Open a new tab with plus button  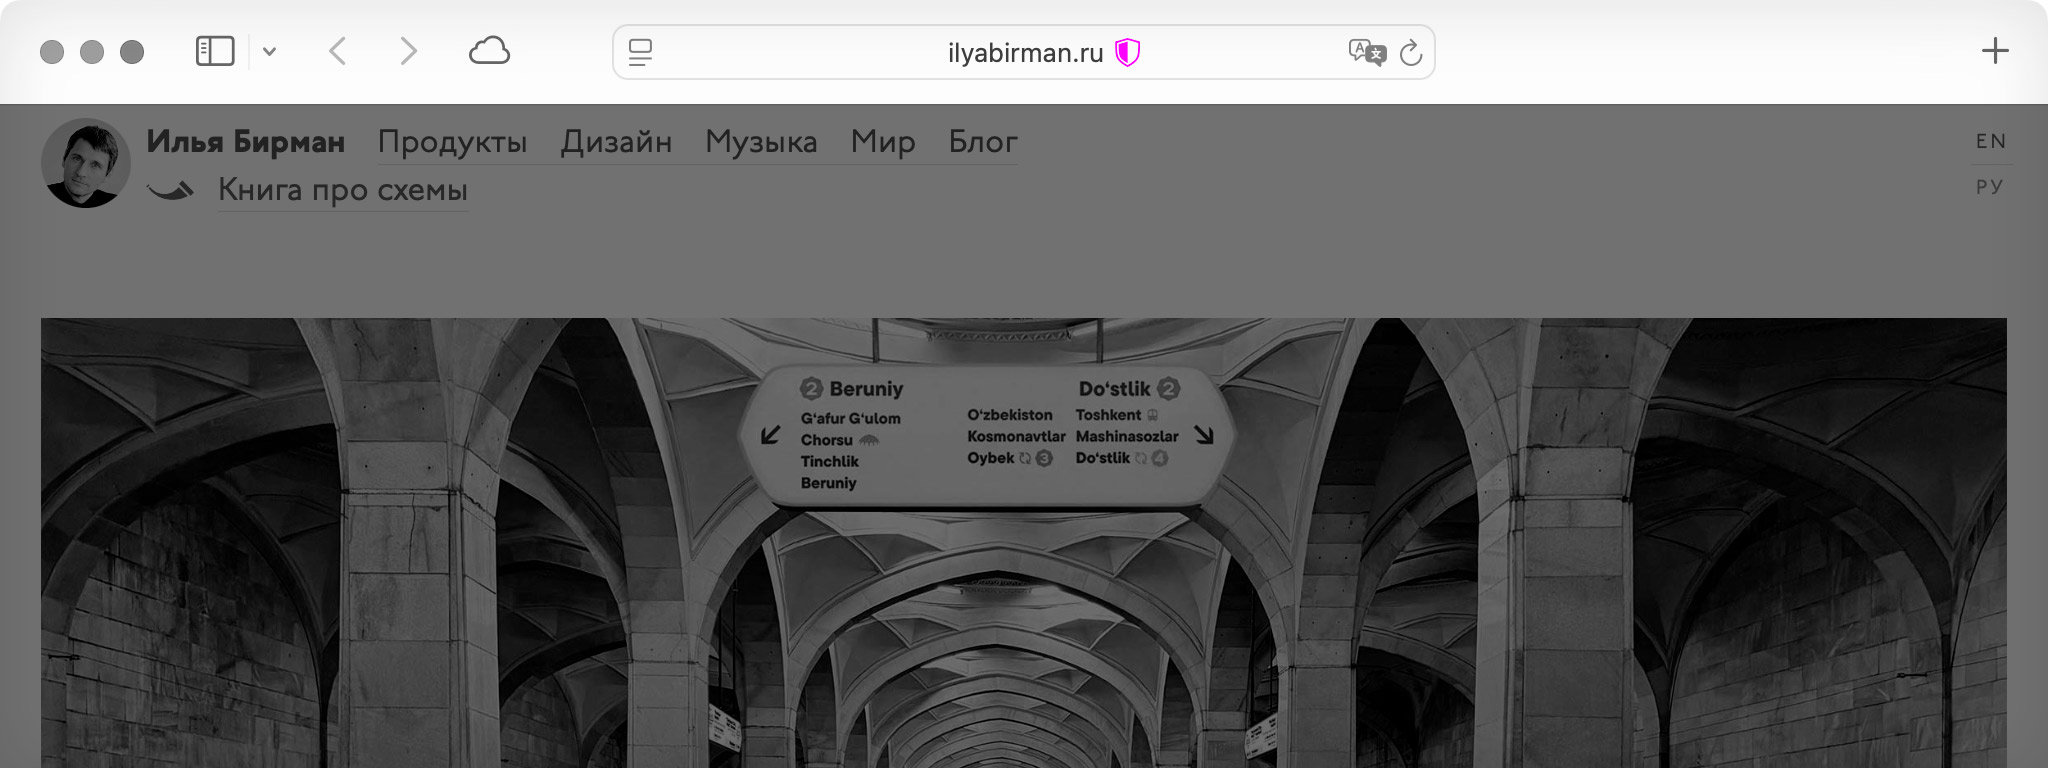[x=1994, y=51]
